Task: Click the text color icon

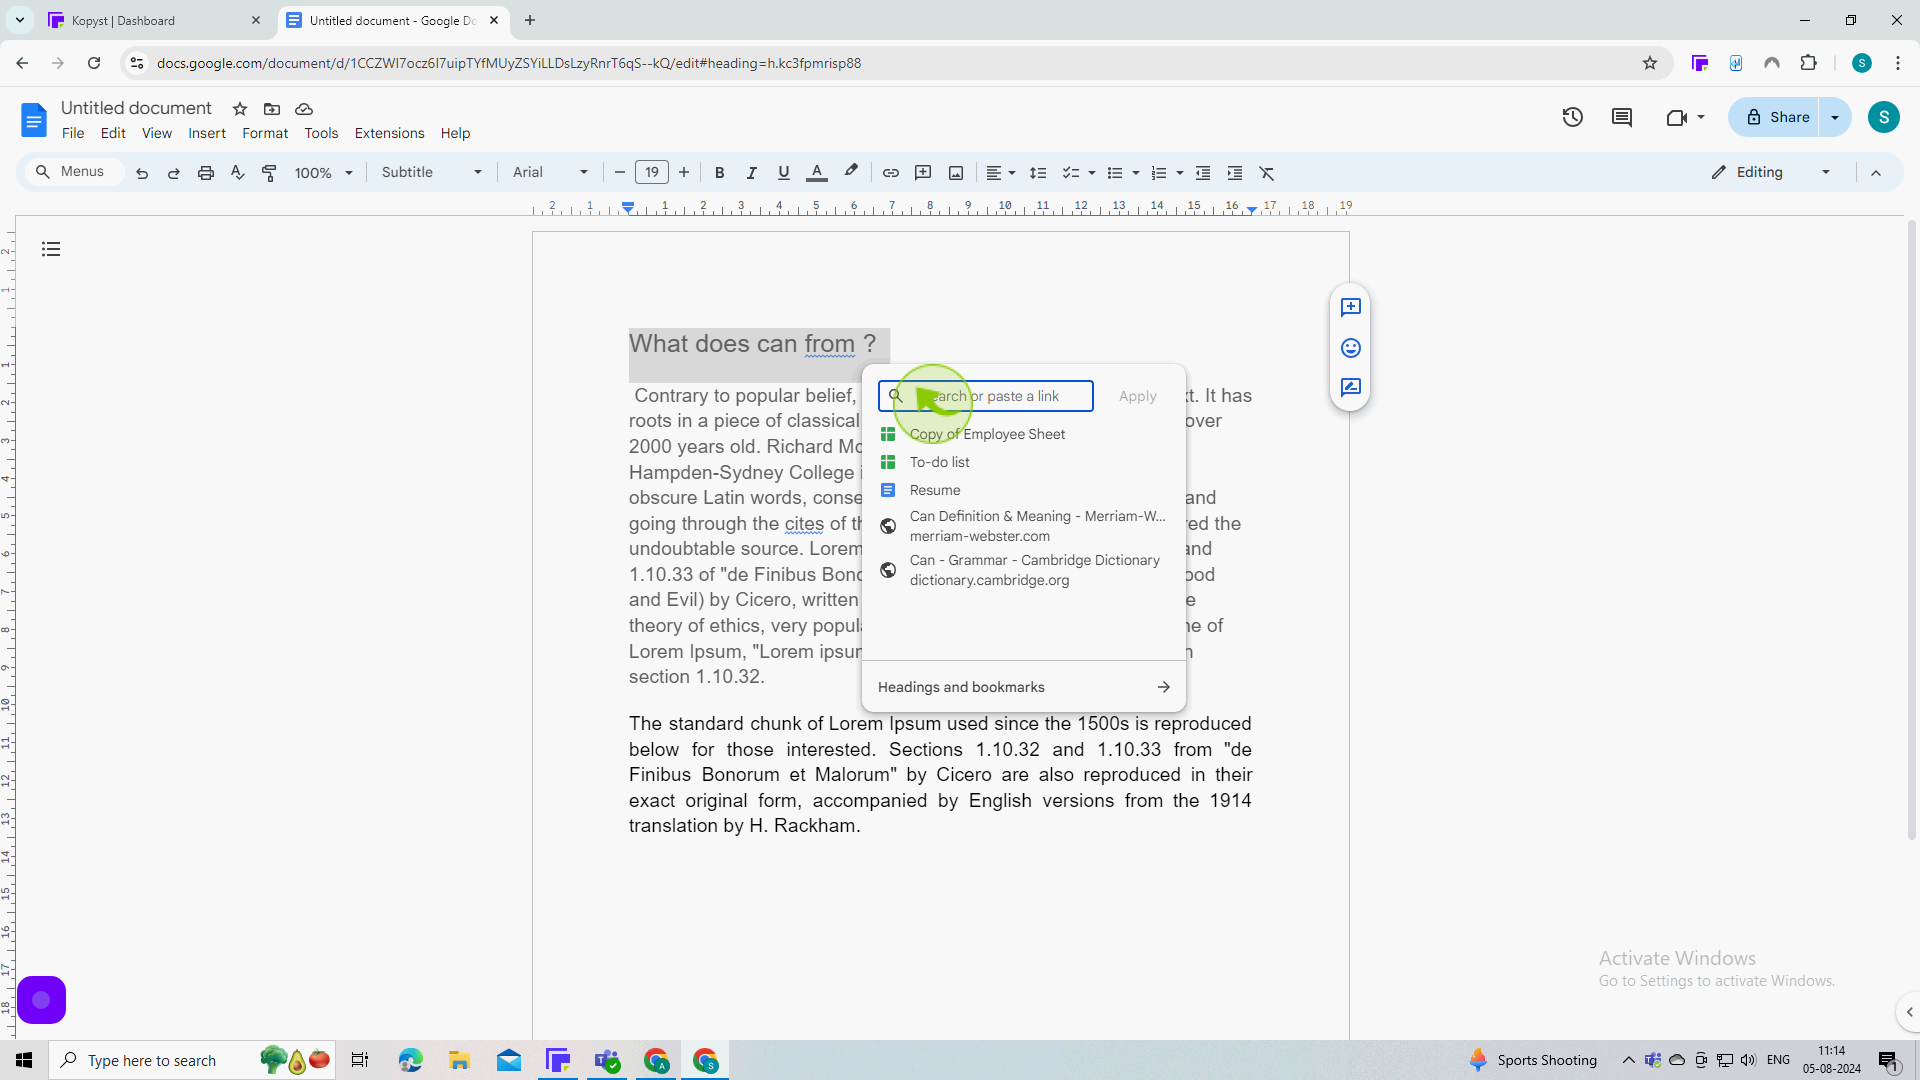Action: point(816,173)
